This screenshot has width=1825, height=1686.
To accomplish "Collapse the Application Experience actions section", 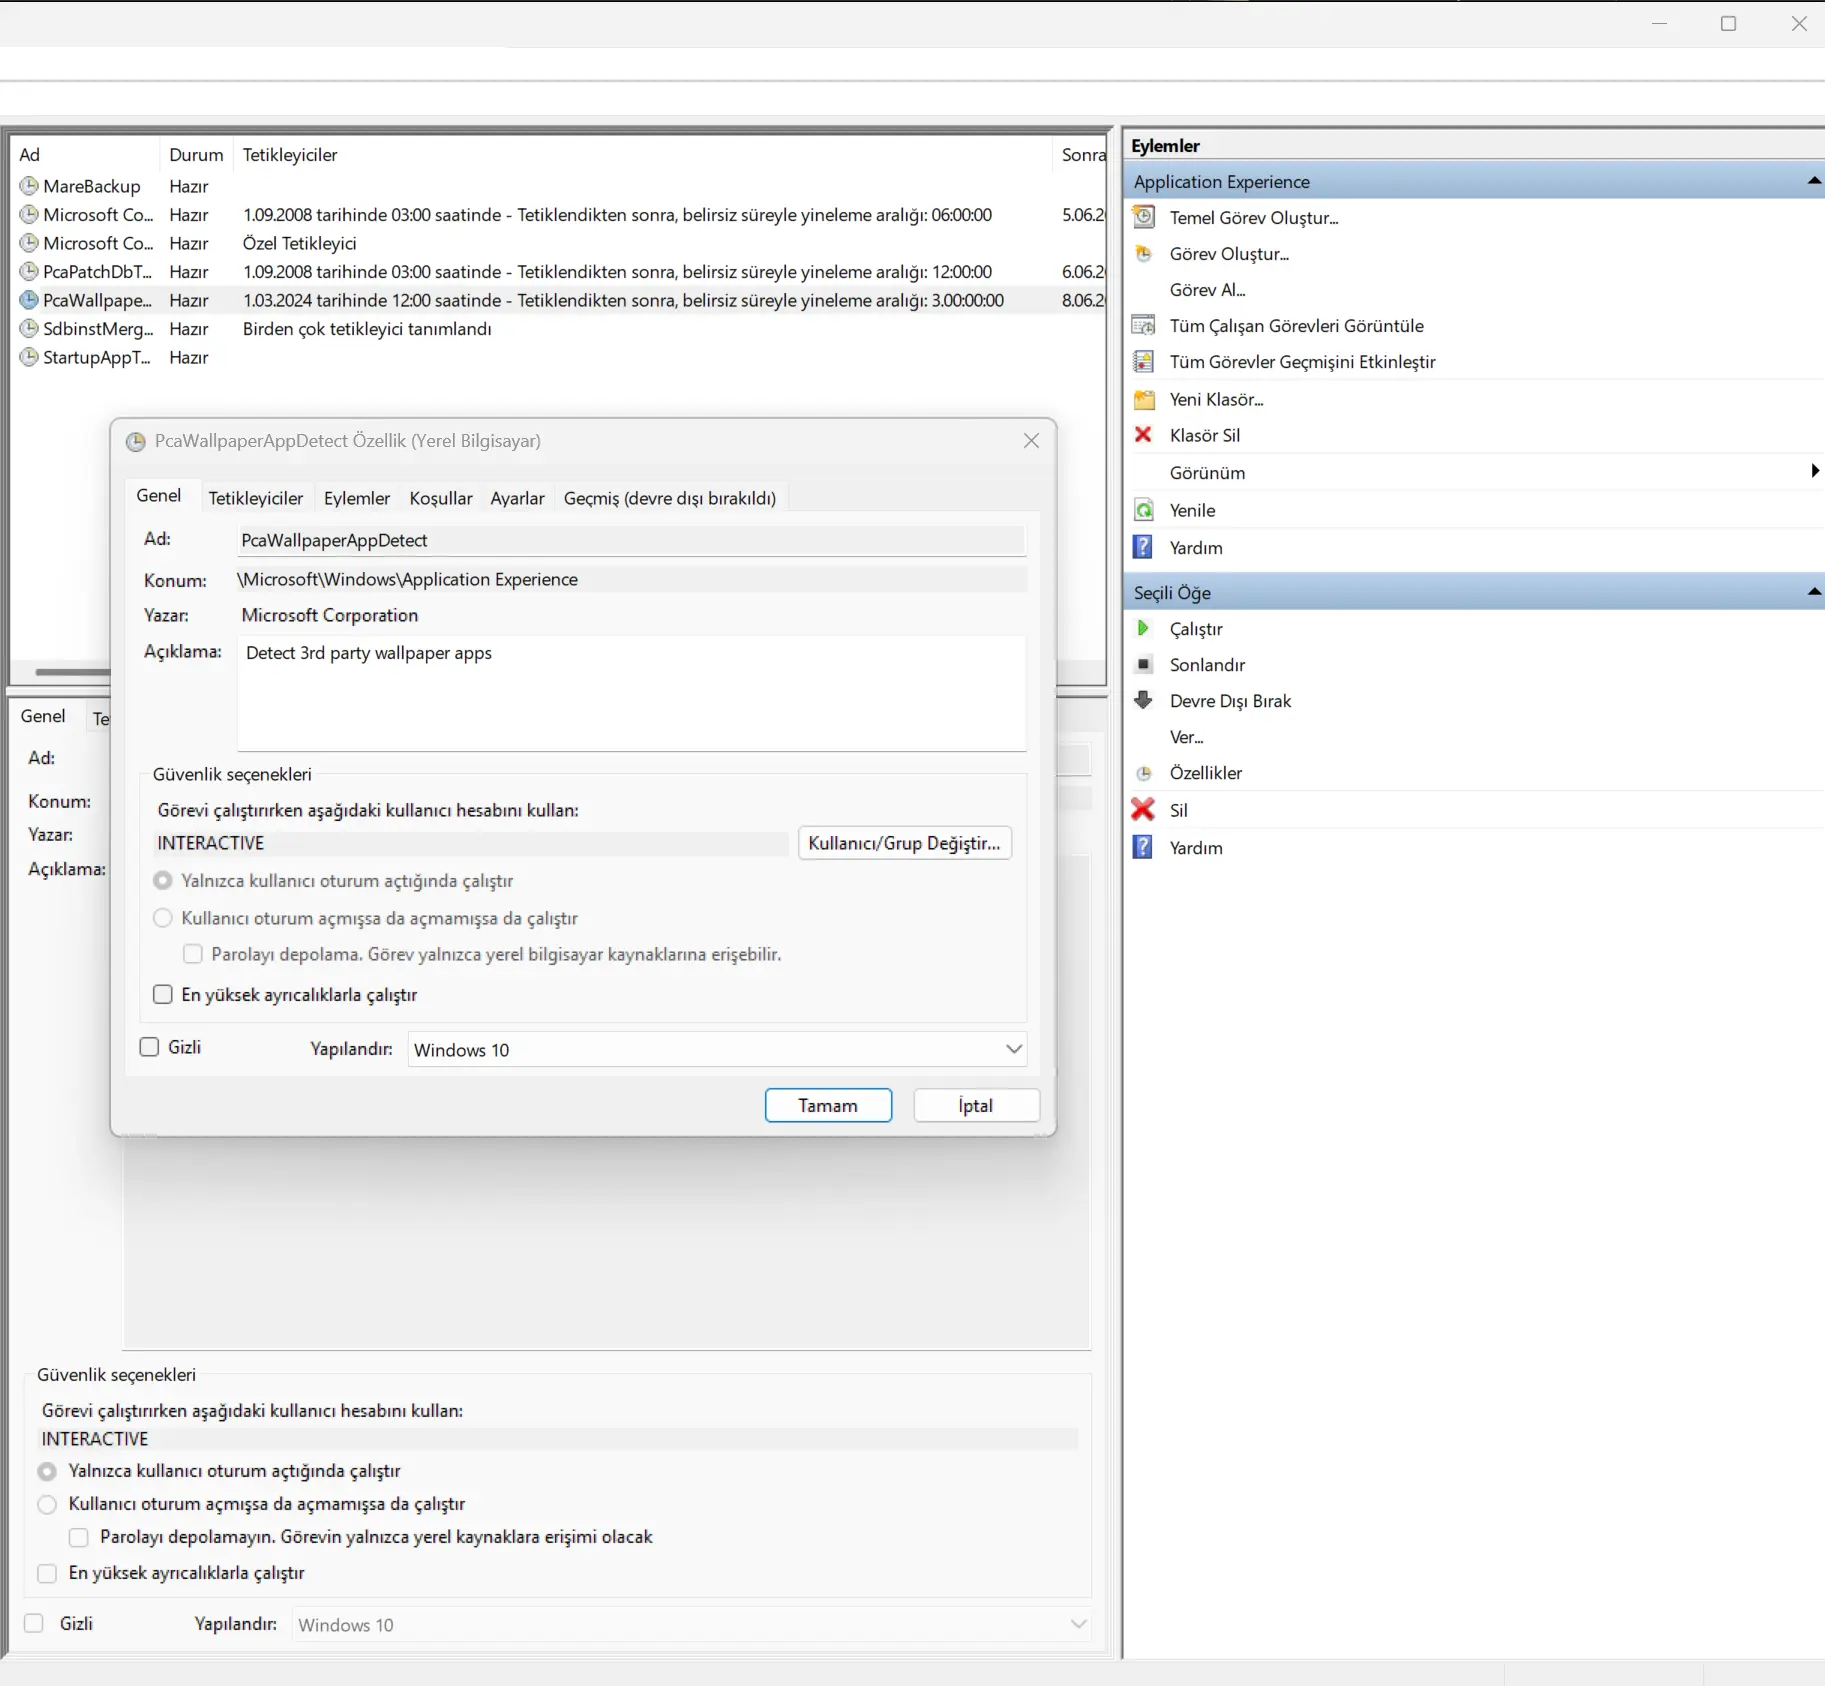I will tap(1813, 181).
